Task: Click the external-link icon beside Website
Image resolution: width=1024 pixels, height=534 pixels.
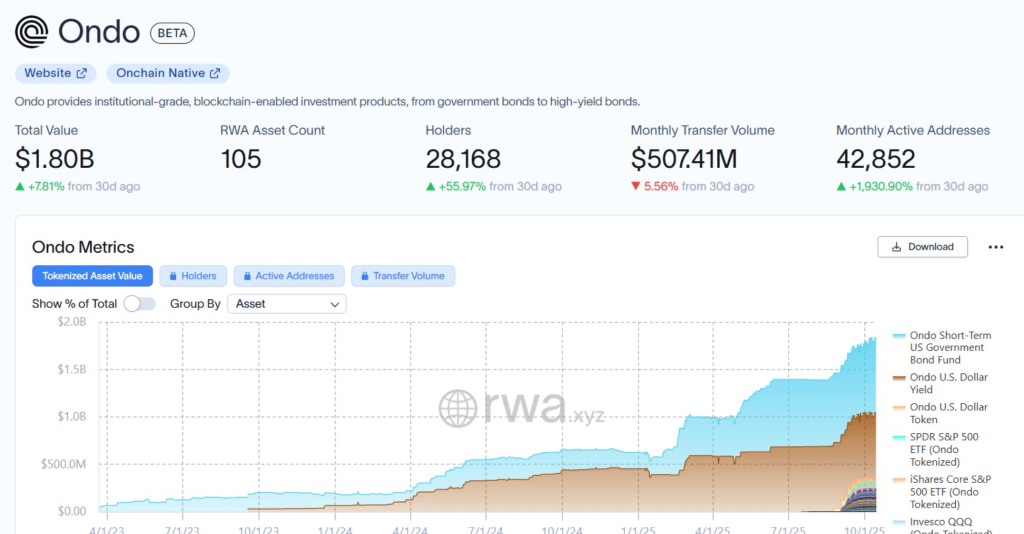Action: point(83,73)
